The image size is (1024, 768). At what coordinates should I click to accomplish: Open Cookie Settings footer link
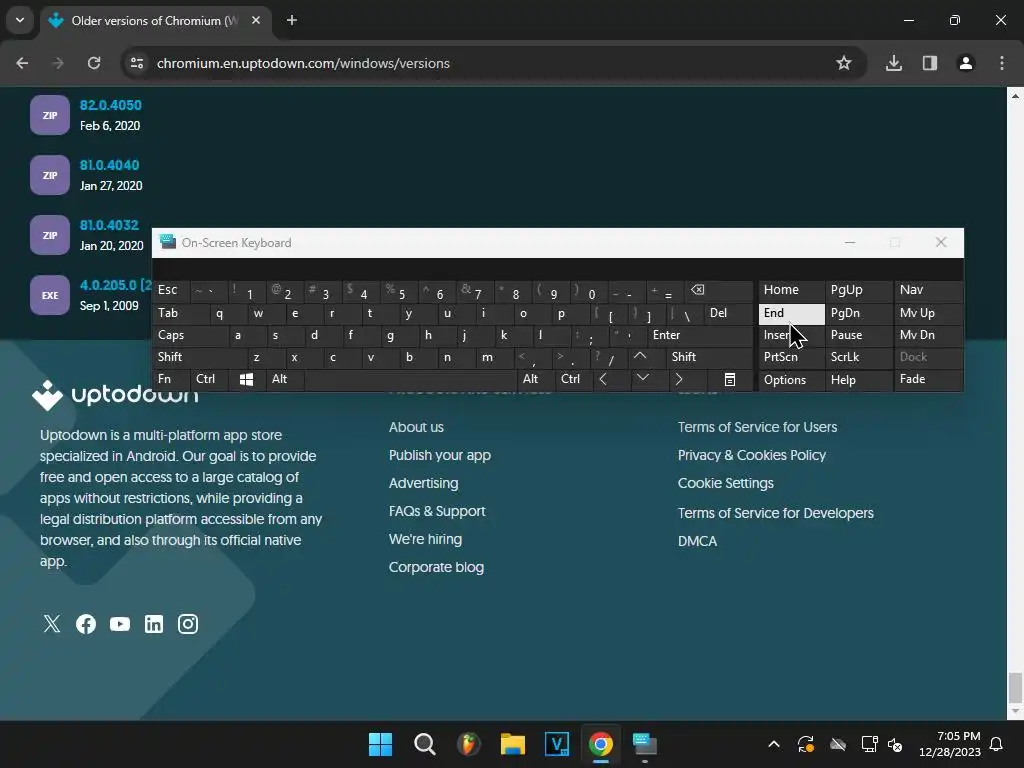[726, 483]
